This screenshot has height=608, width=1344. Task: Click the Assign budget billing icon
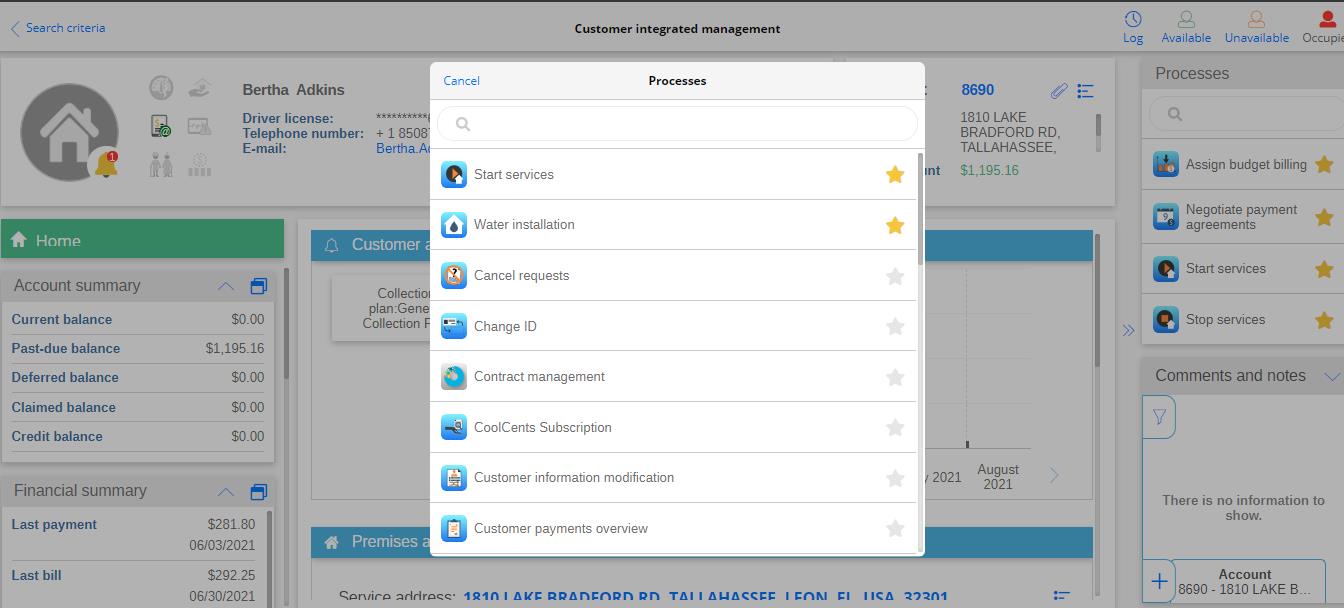(1166, 165)
